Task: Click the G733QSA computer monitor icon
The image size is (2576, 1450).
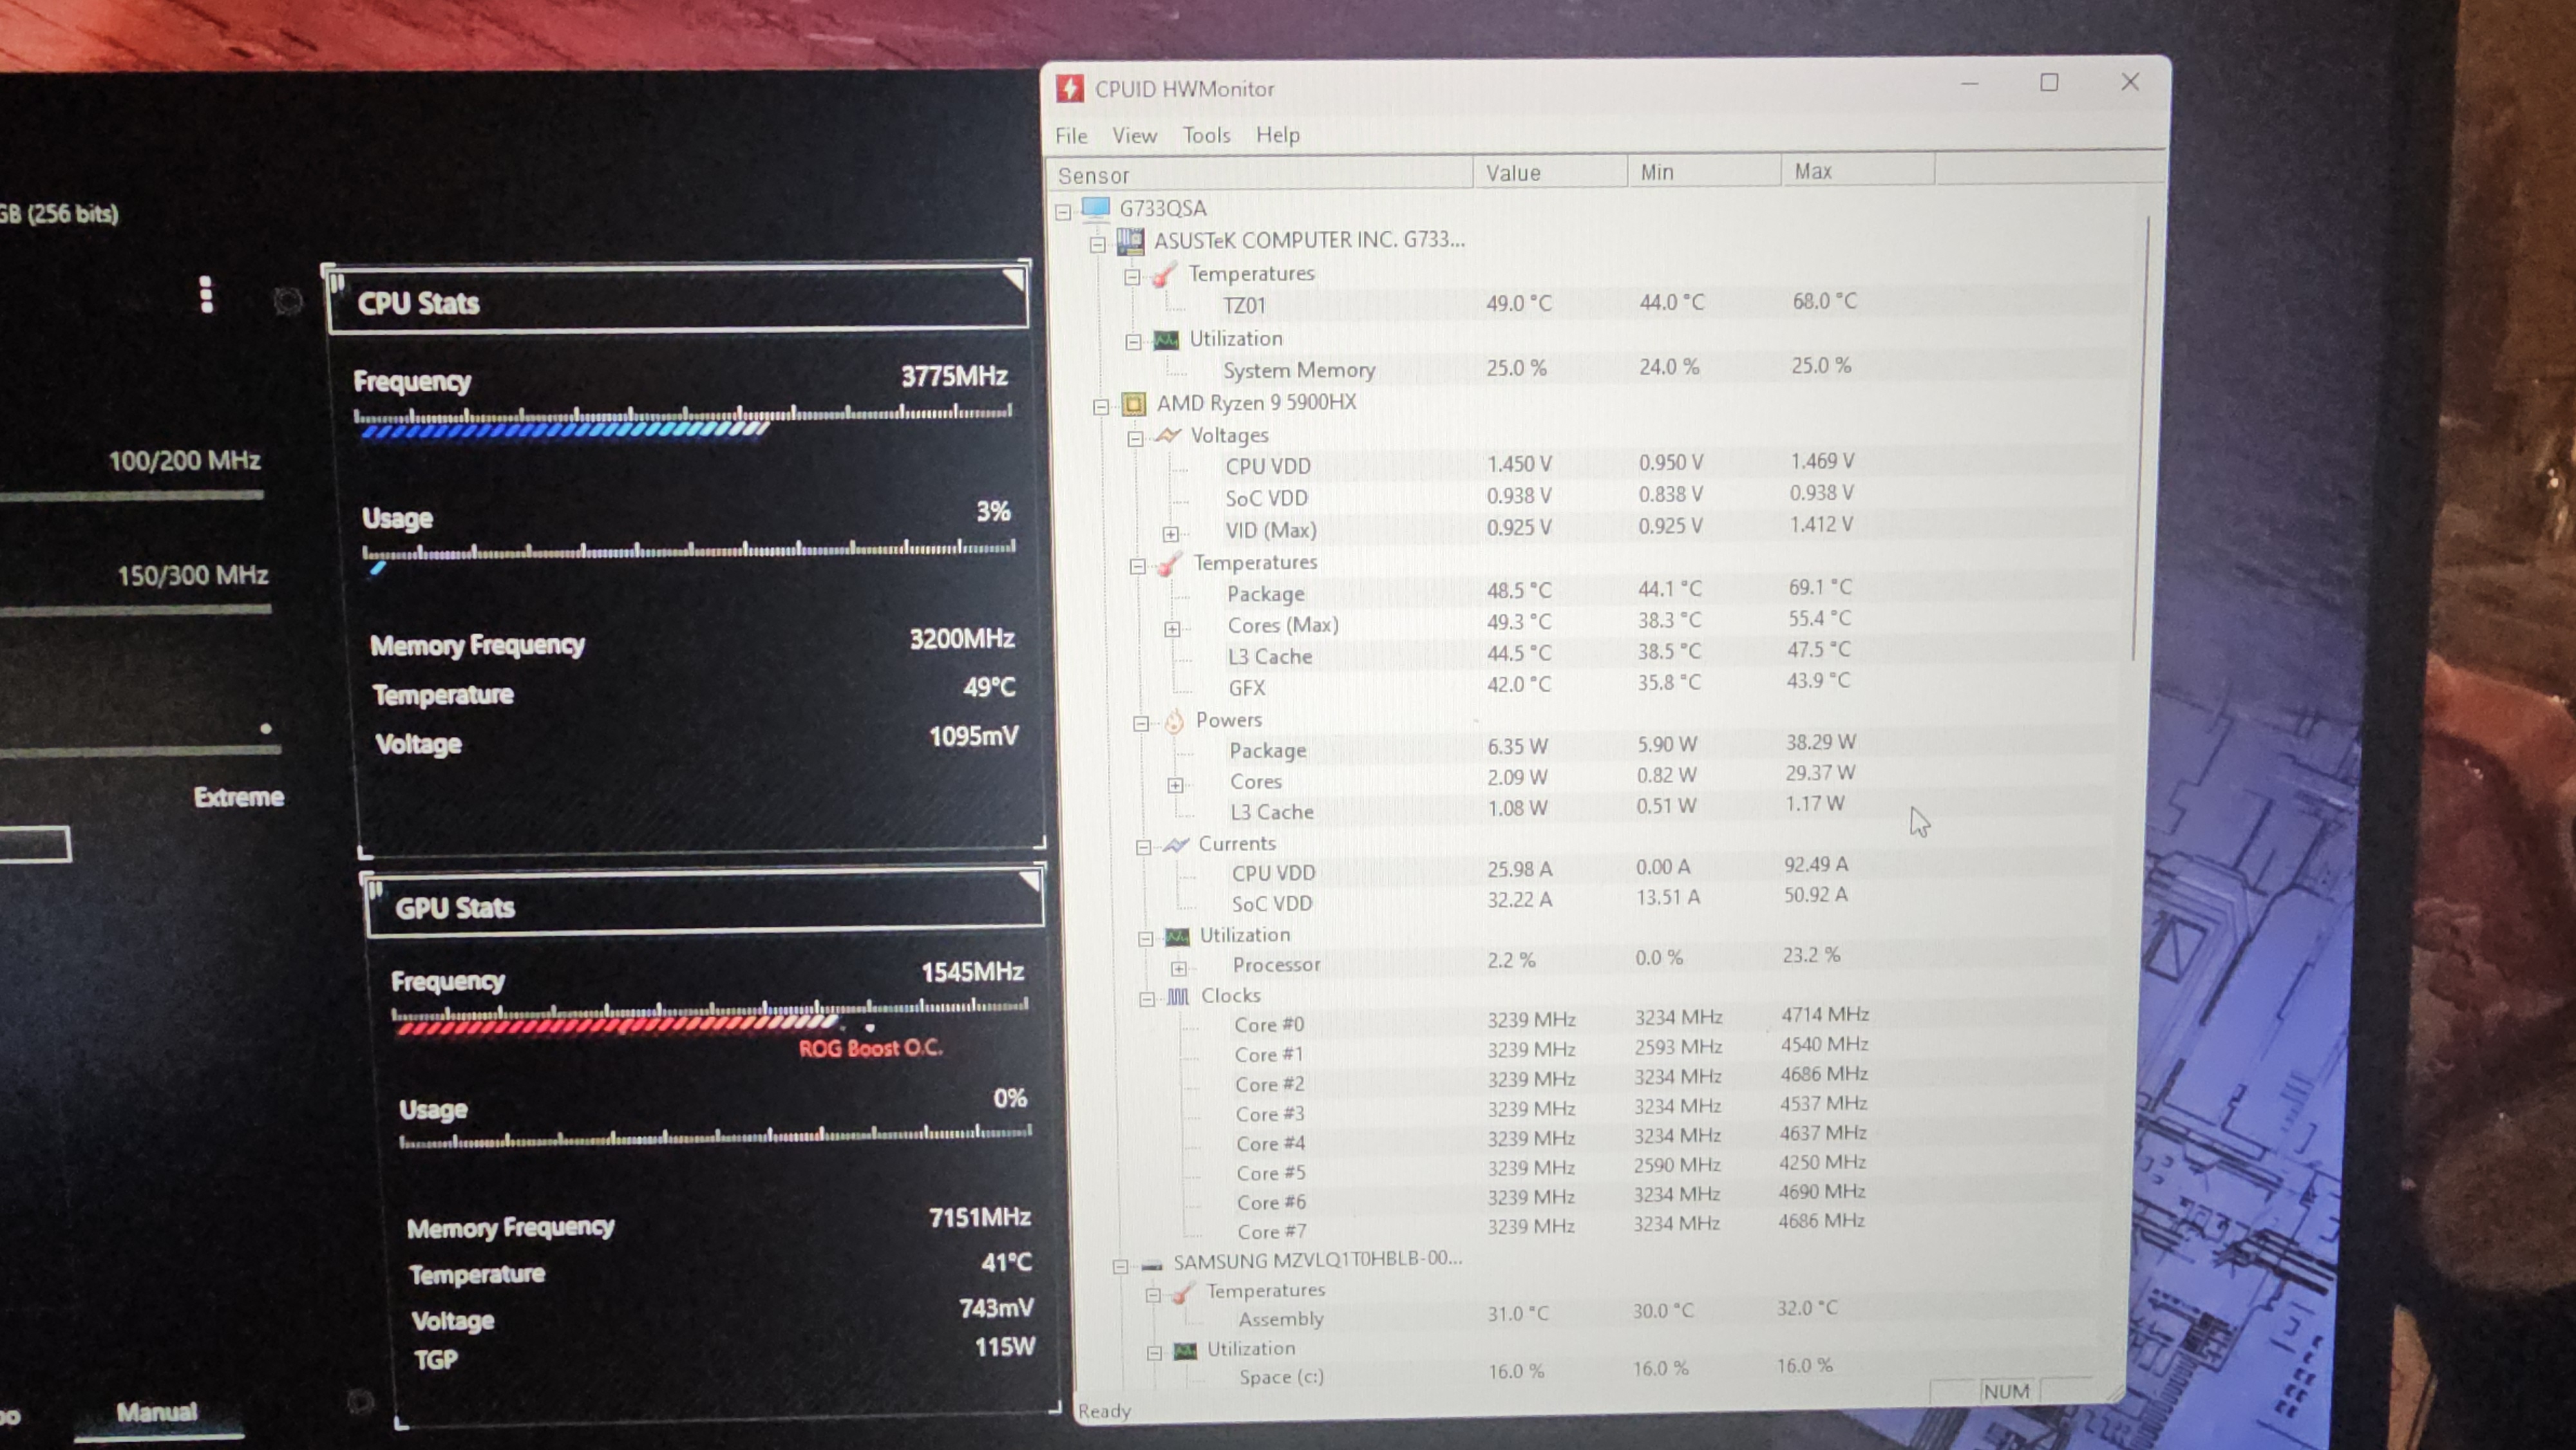Action: [x=1094, y=208]
